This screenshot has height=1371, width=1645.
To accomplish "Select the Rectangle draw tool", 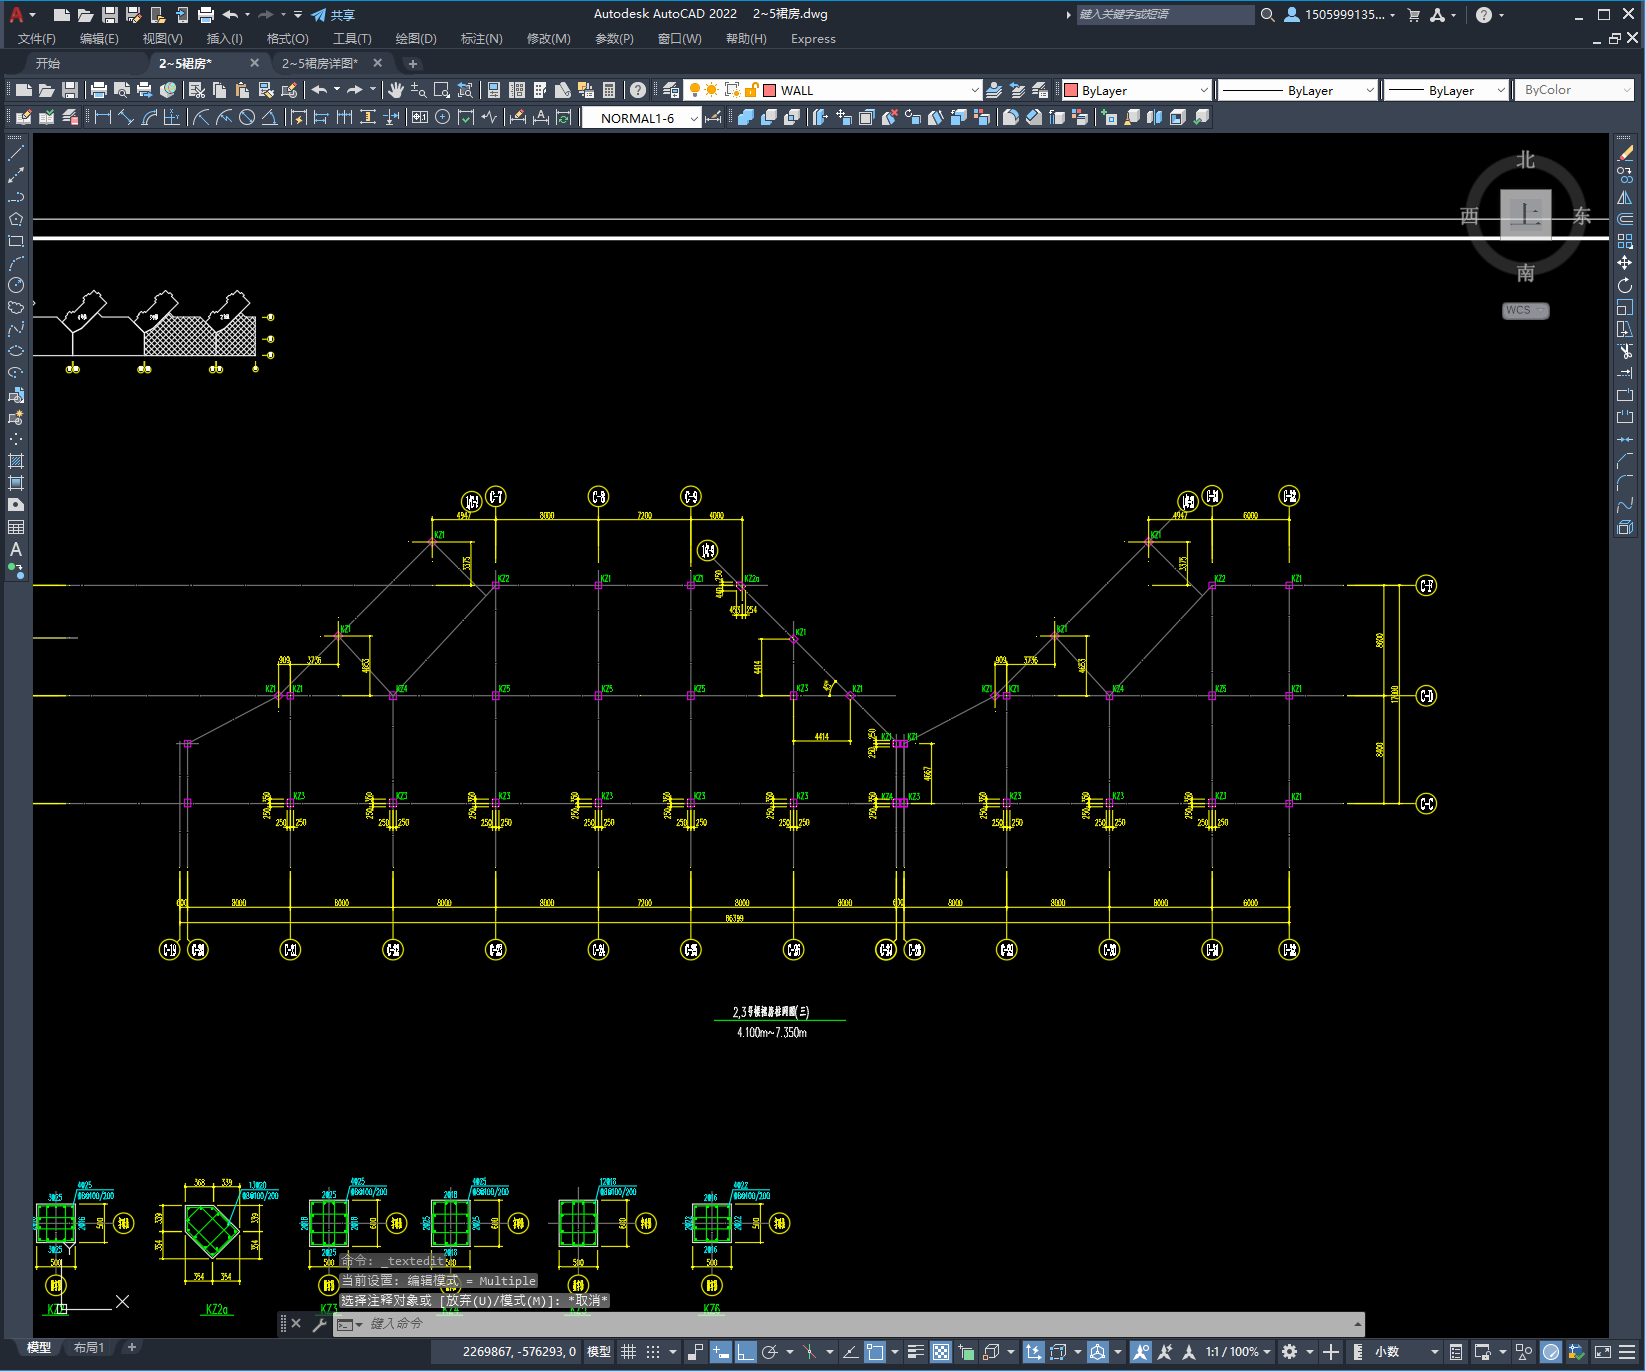I will [x=16, y=241].
